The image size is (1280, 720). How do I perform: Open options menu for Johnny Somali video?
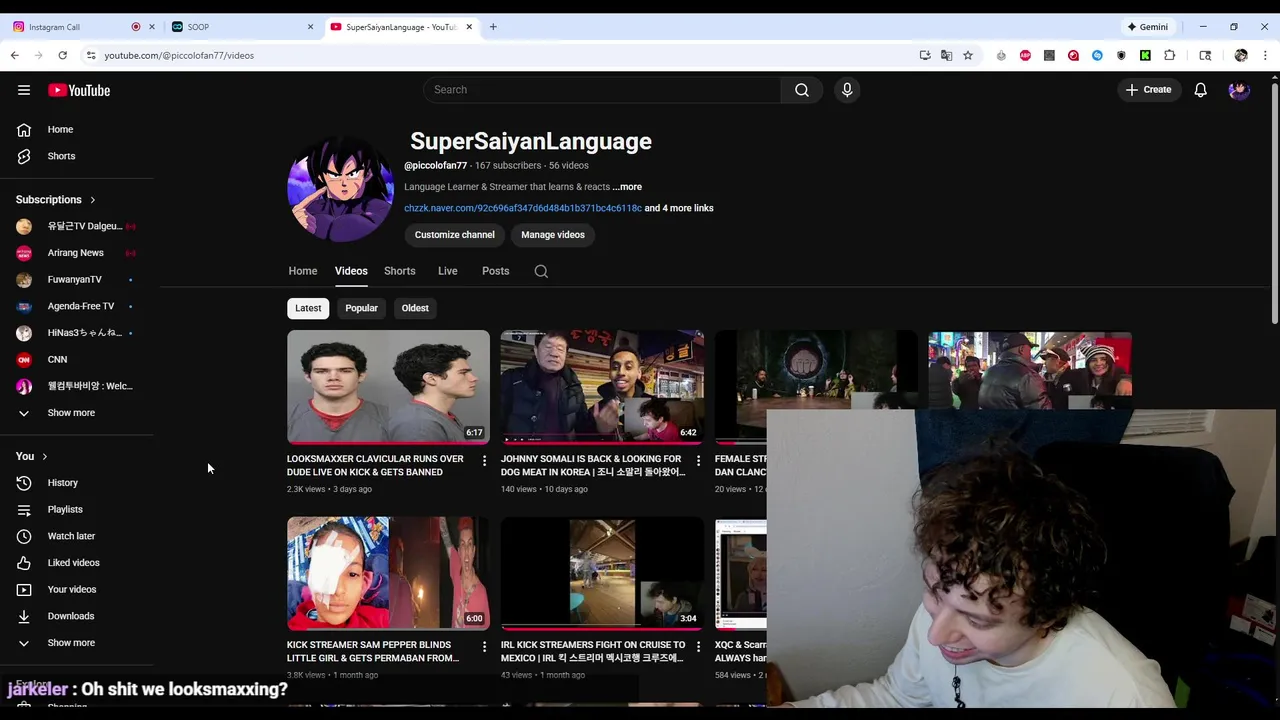[698, 461]
